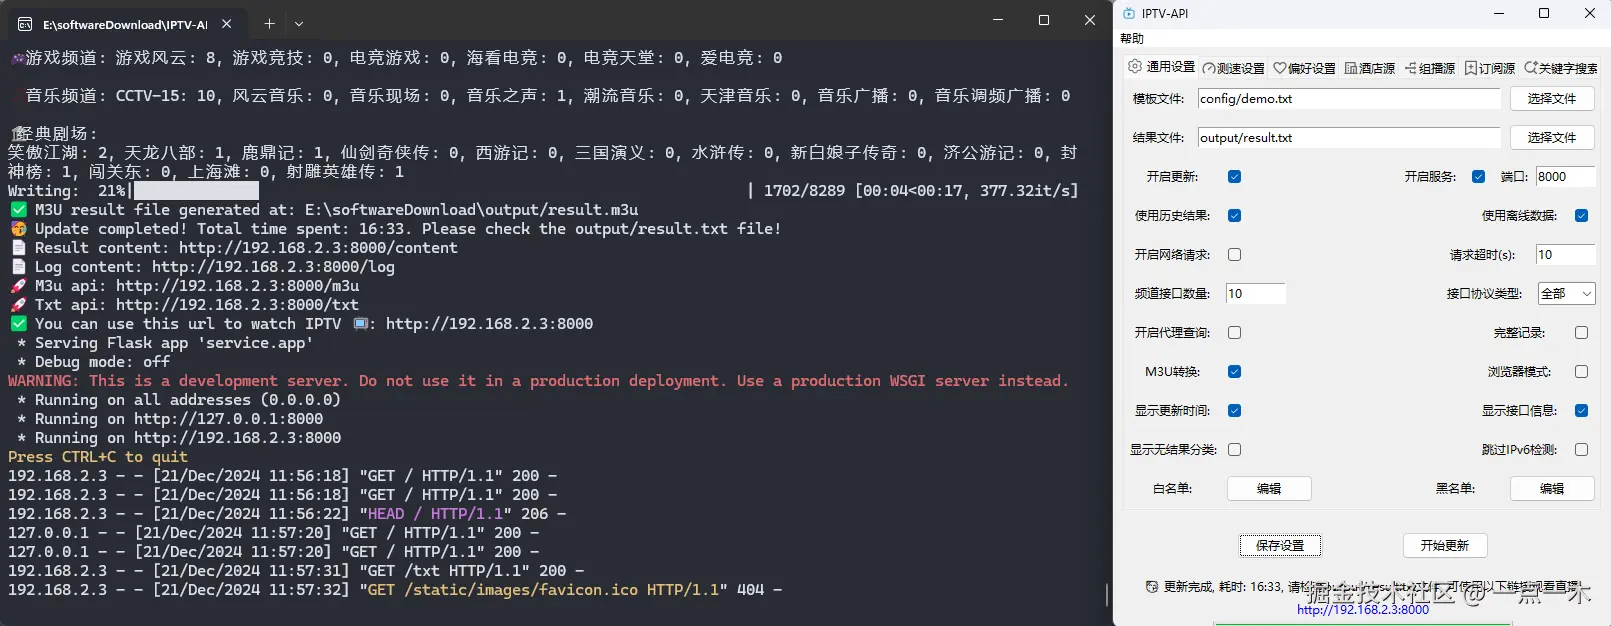Viewport: 1611px width, 626px height.
Task: Toggle the 跳过IPv6检测 checkbox
Action: pyautogui.click(x=1581, y=449)
